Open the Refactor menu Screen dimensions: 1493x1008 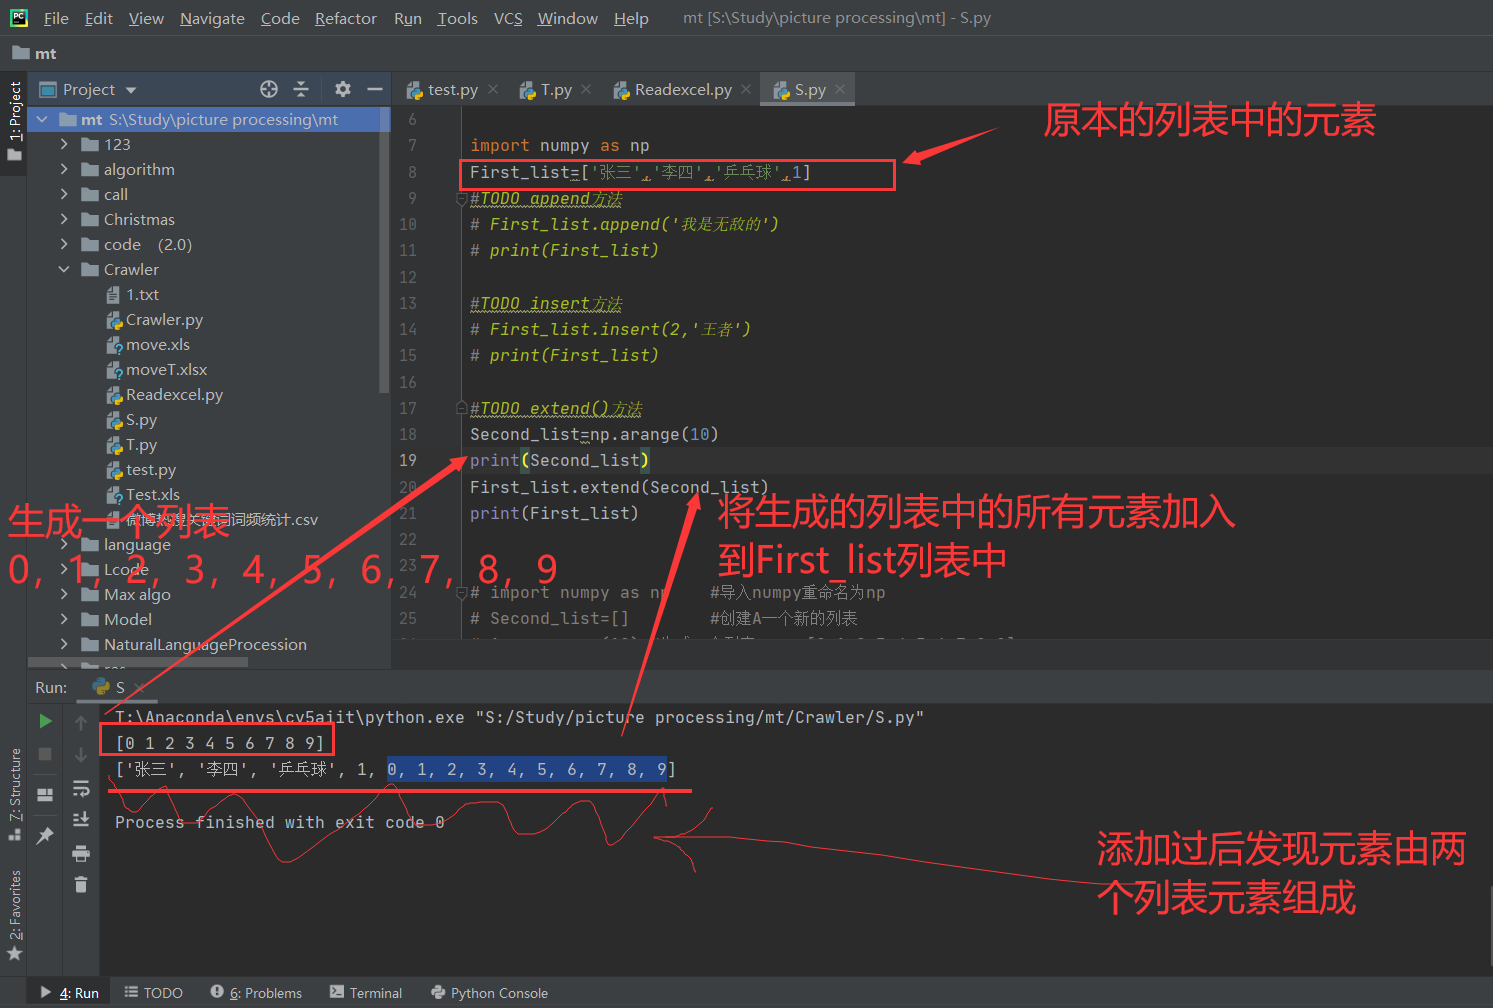345,18
